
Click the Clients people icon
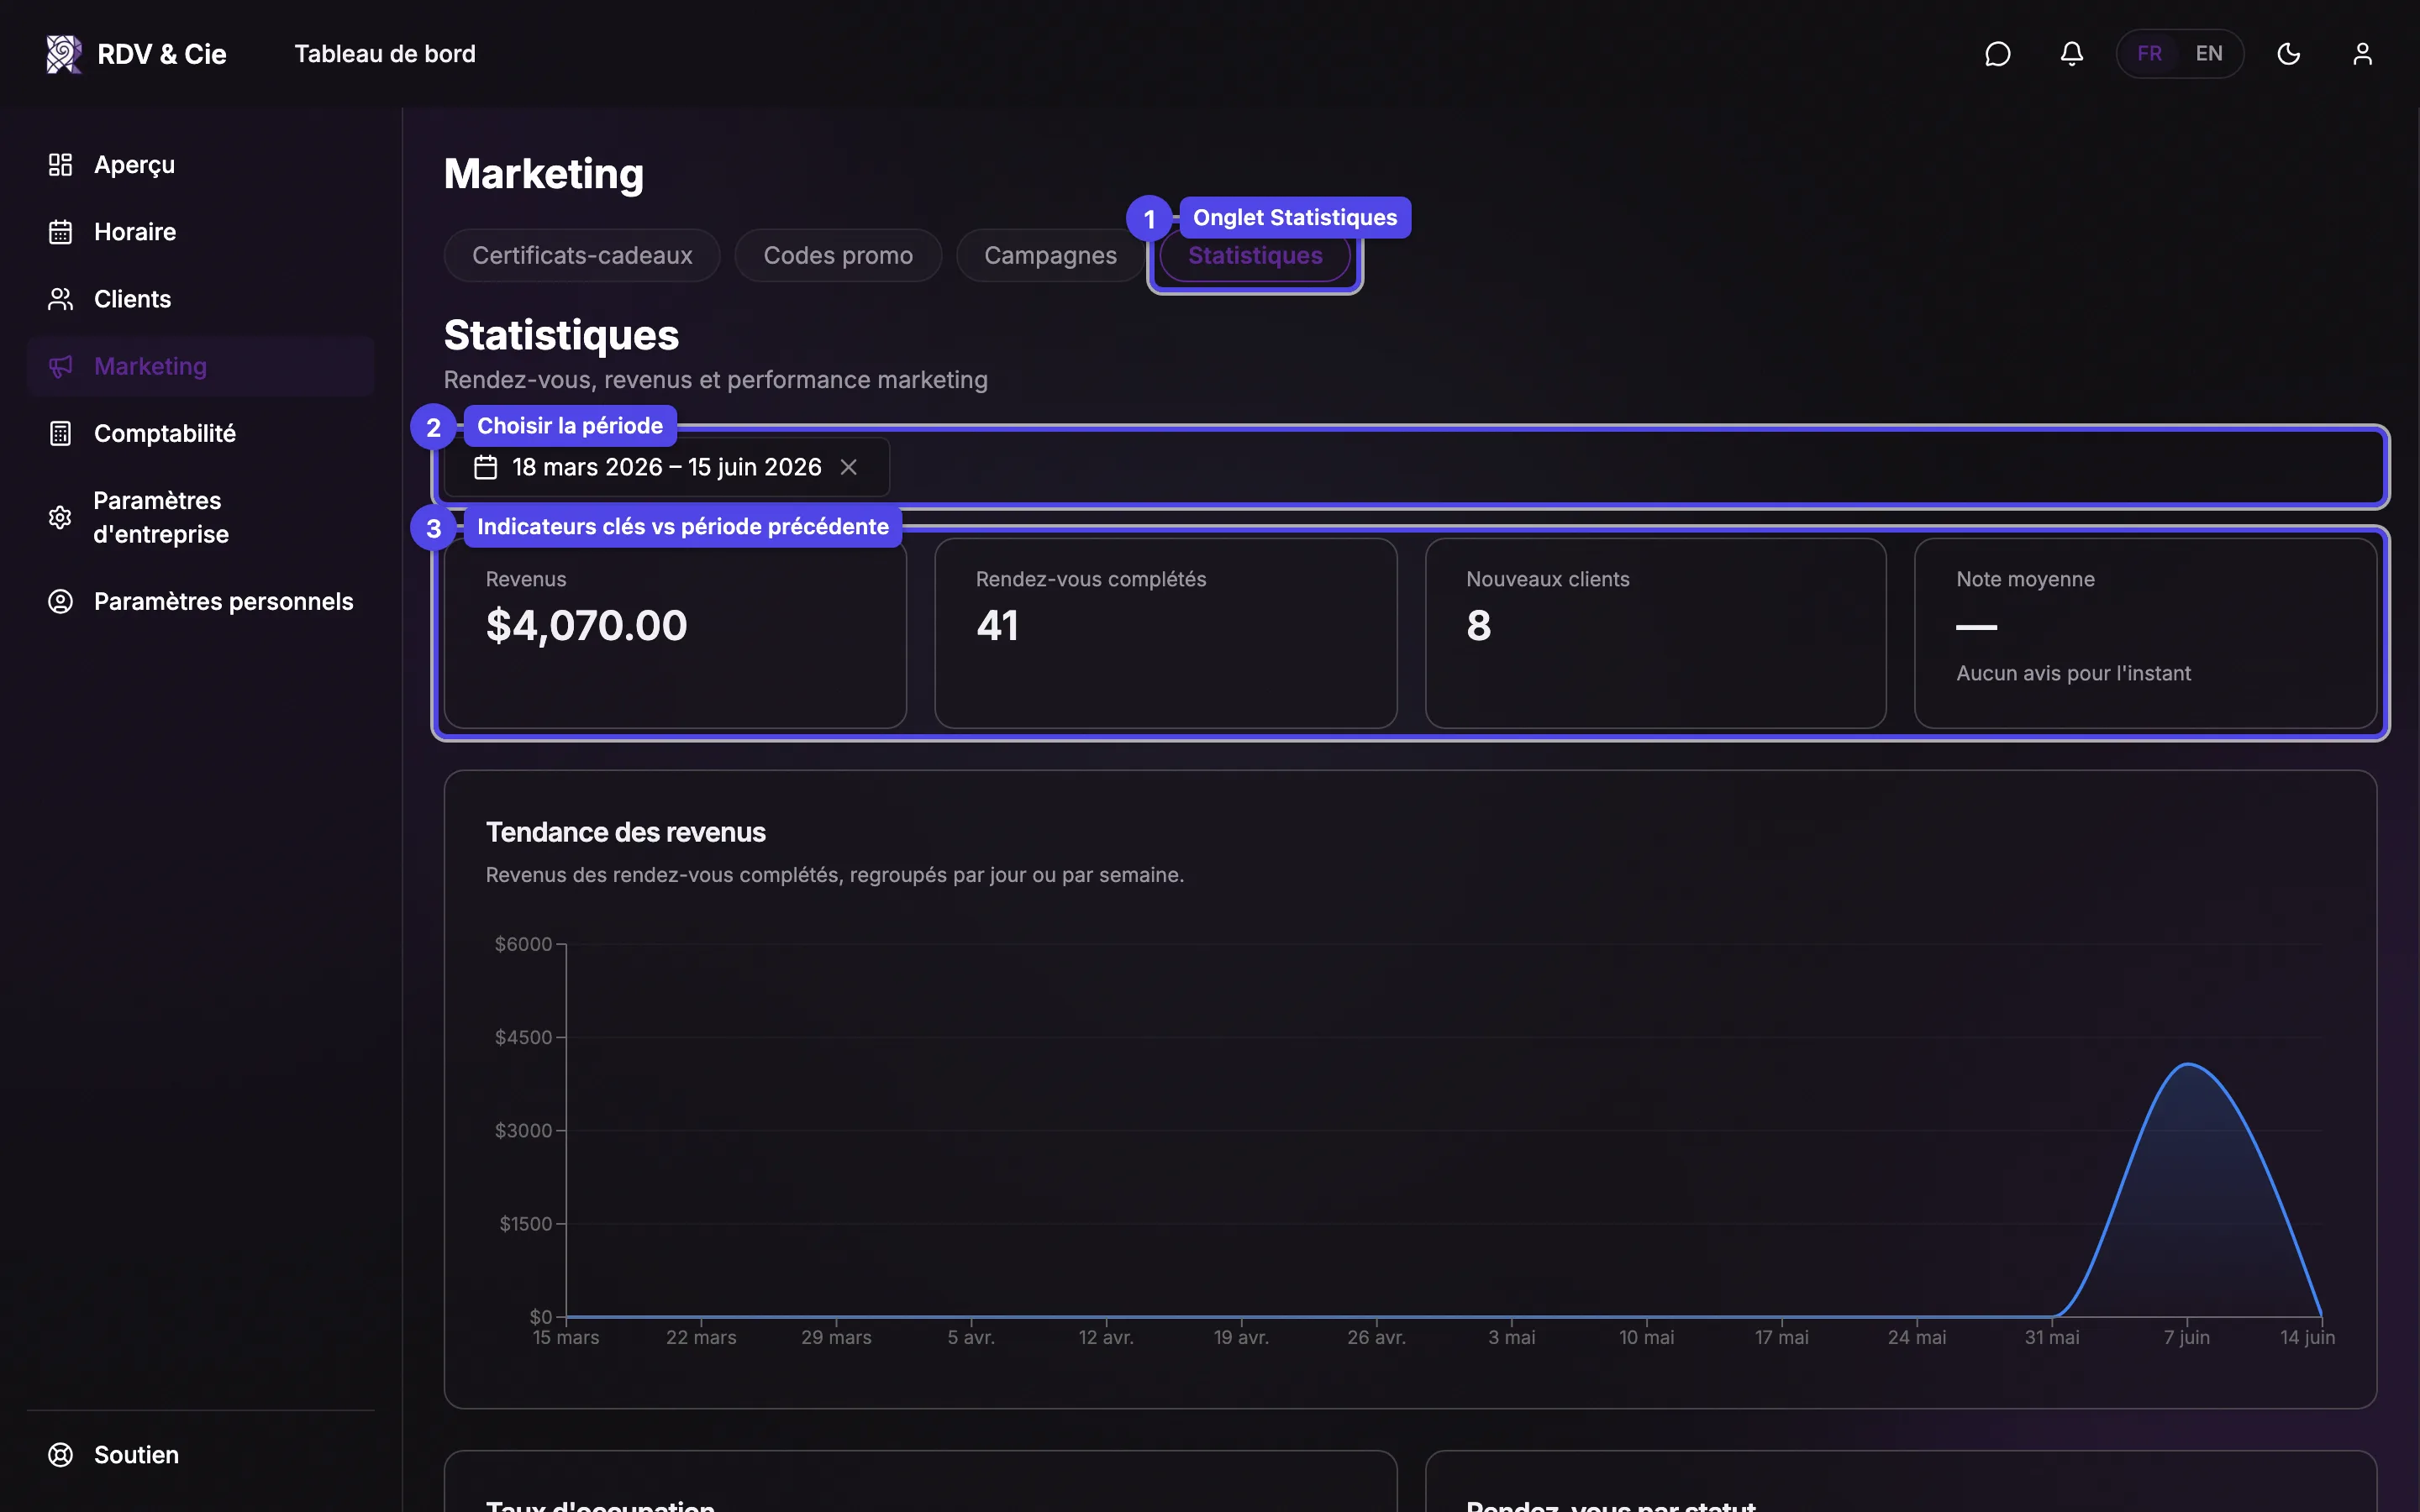[x=60, y=299]
